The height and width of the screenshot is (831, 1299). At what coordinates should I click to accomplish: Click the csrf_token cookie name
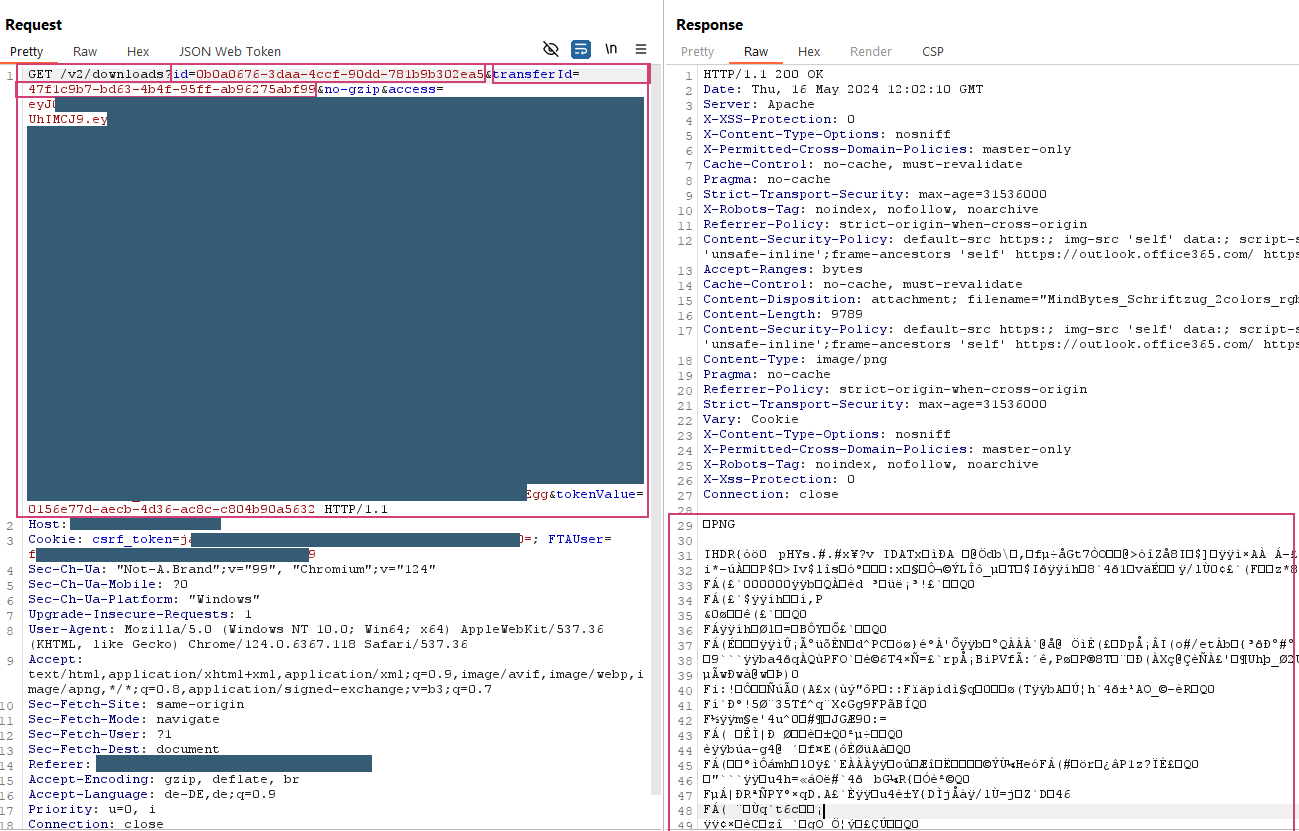tap(135, 539)
